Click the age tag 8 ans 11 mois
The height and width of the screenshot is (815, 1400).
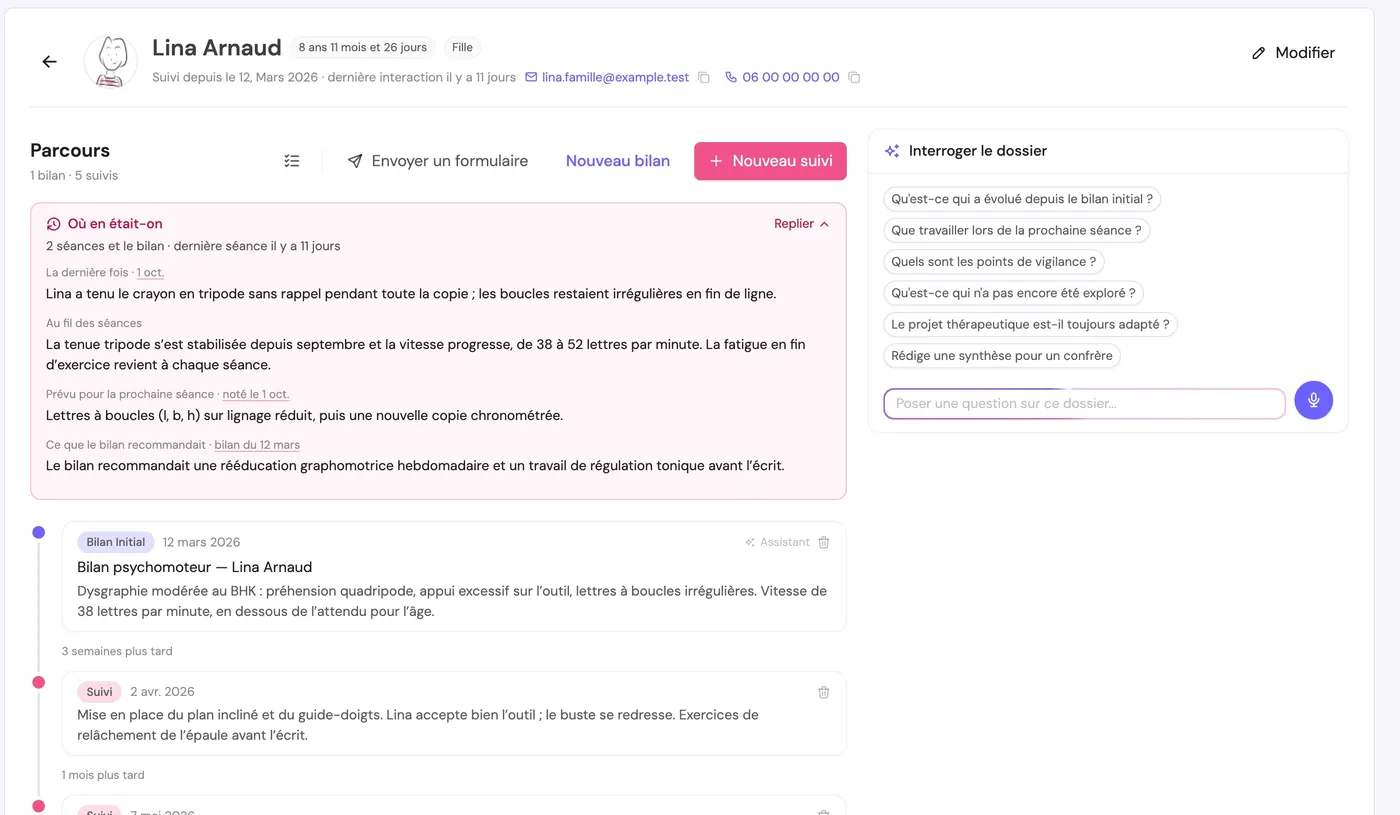(x=363, y=47)
